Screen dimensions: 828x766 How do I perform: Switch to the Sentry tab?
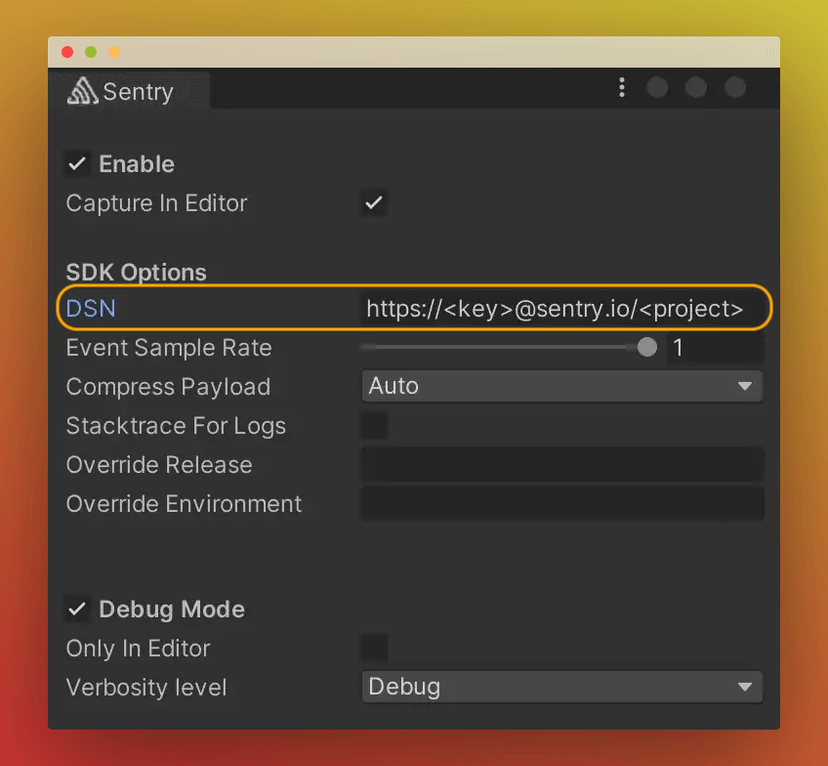[x=130, y=91]
